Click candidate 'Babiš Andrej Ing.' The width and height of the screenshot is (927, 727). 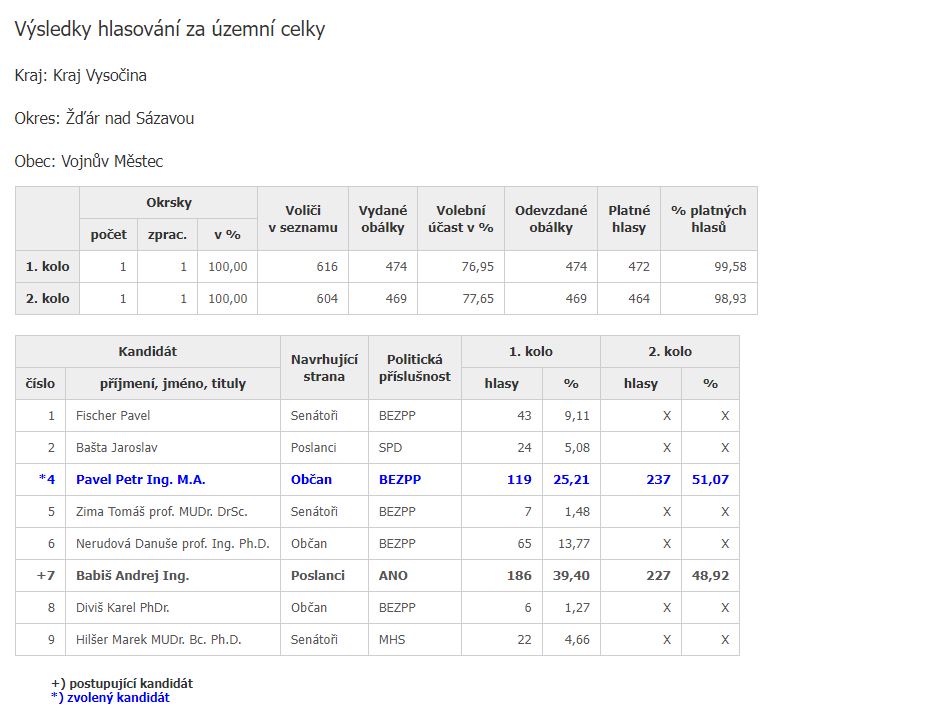[132, 575]
